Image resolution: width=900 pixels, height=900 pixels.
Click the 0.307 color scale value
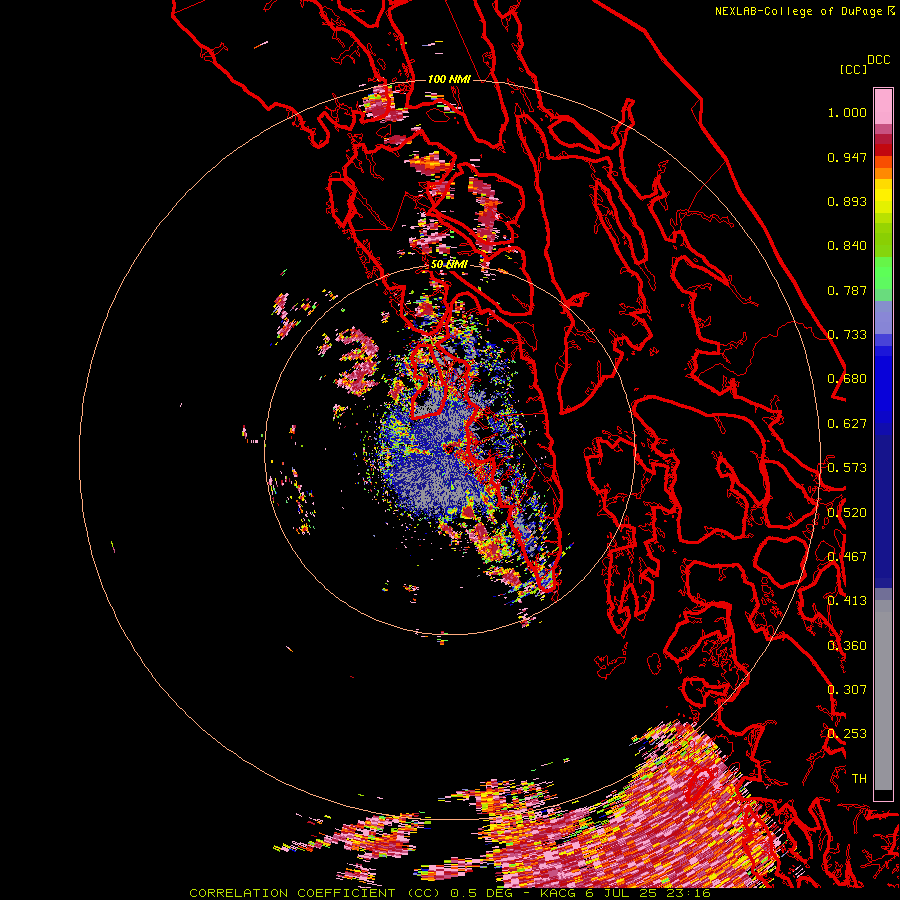[x=847, y=690]
